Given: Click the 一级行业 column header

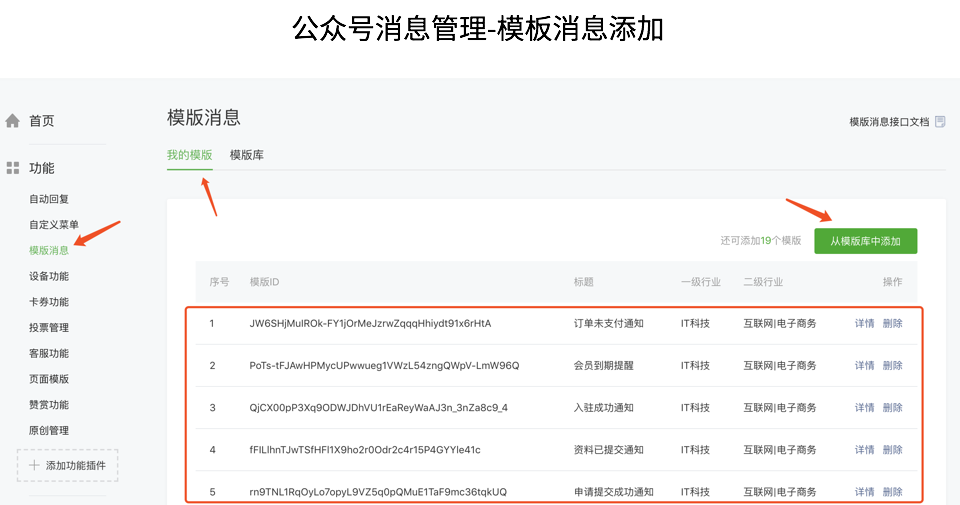Looking at the screenshot, I should tap(700, 282).
